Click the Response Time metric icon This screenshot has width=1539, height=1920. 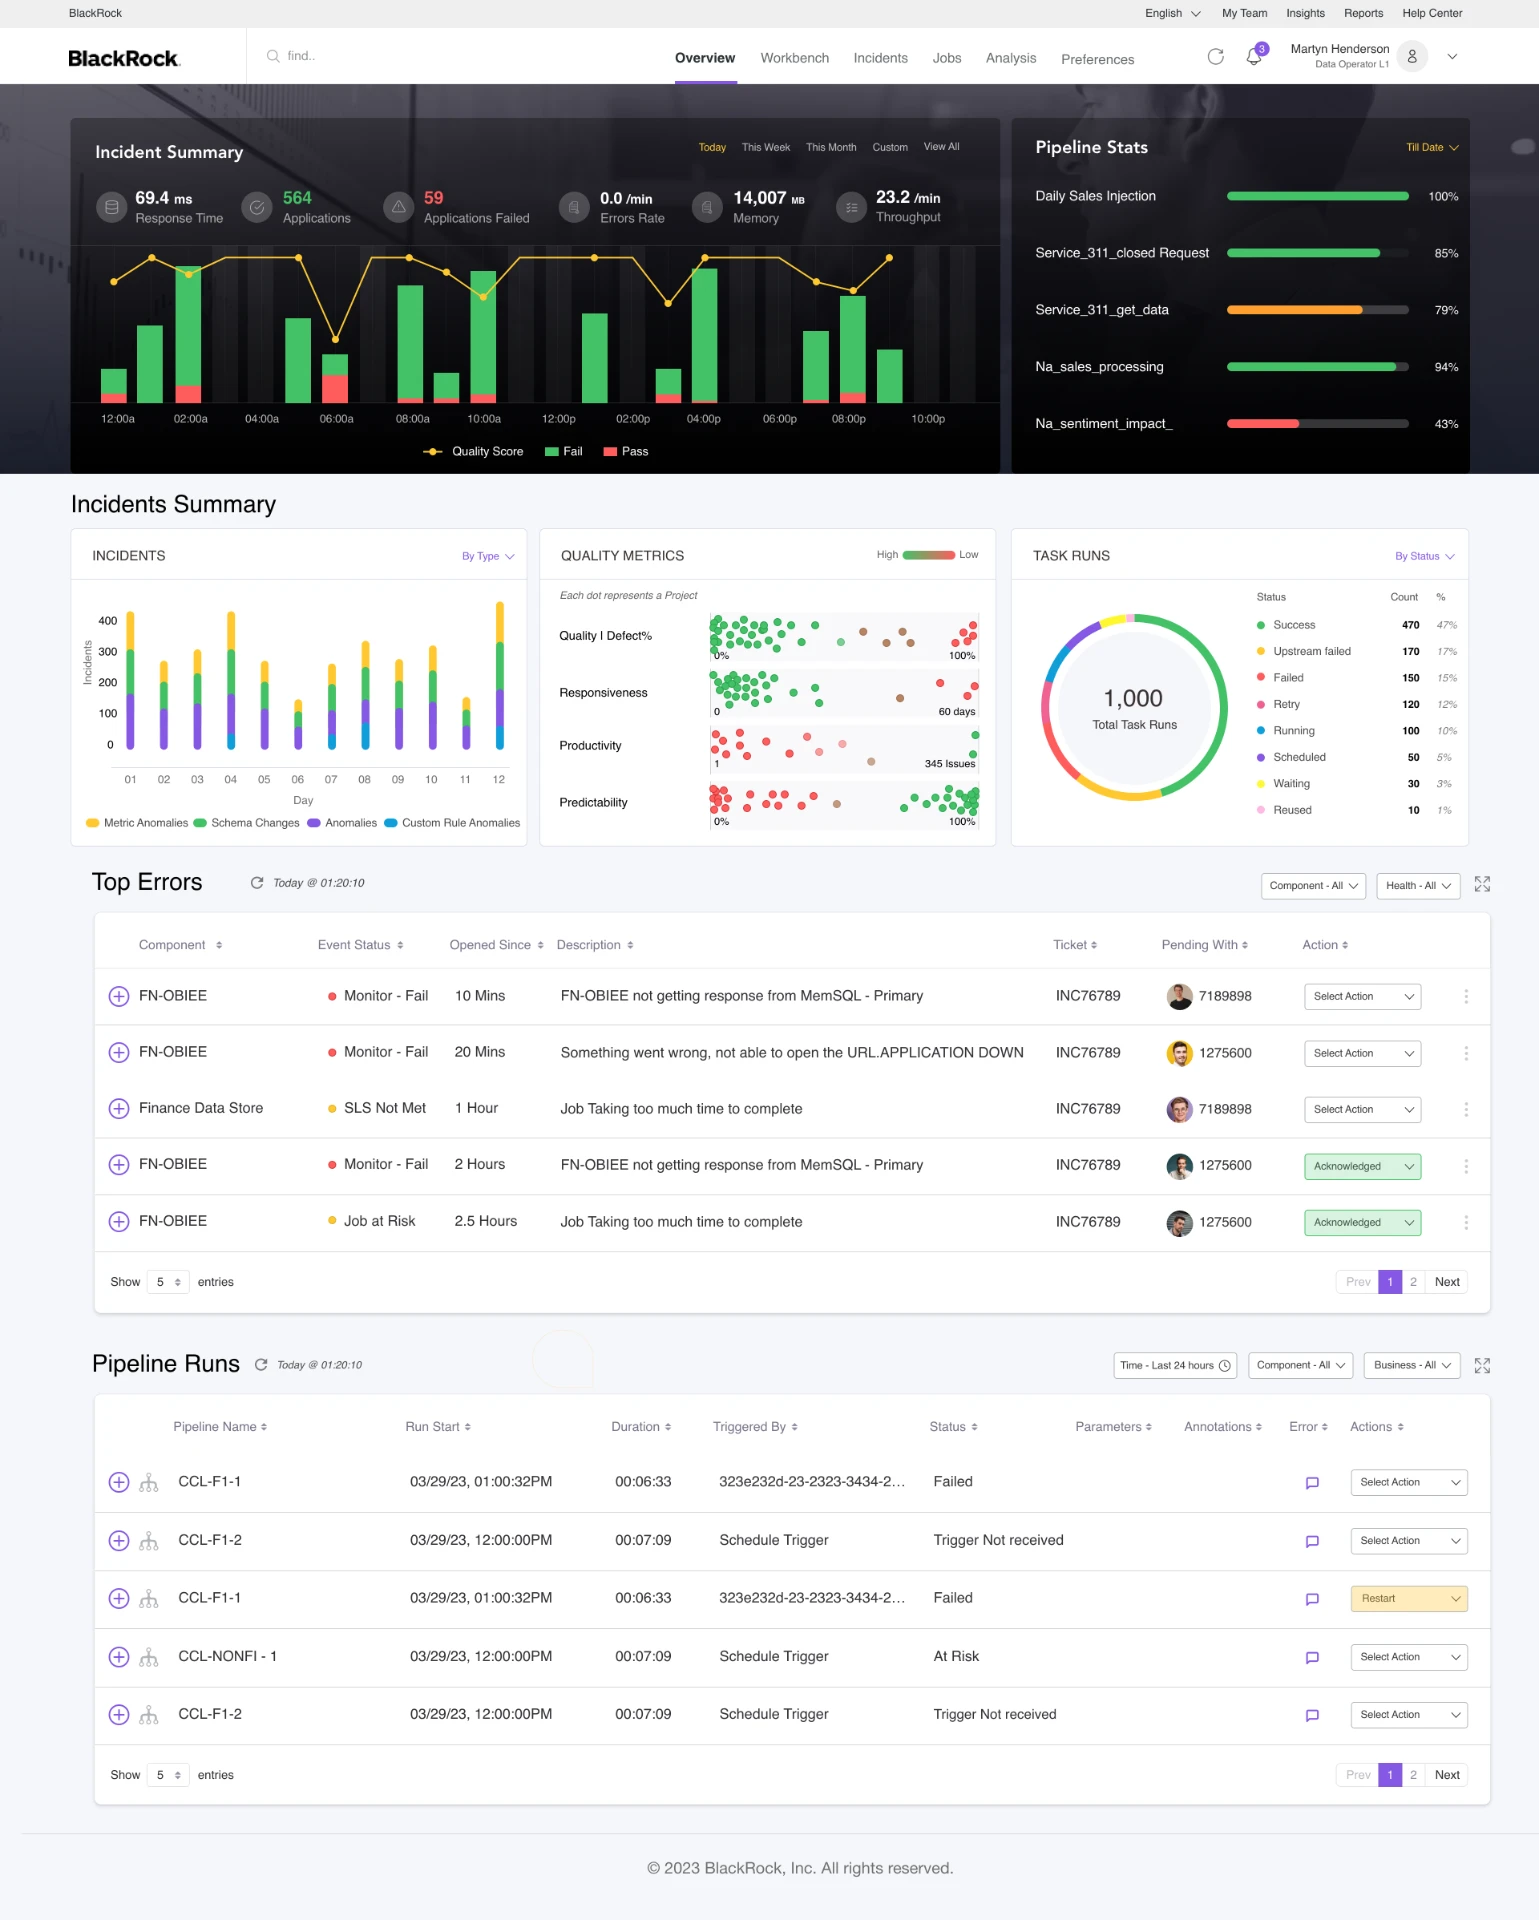pos(112,207)
